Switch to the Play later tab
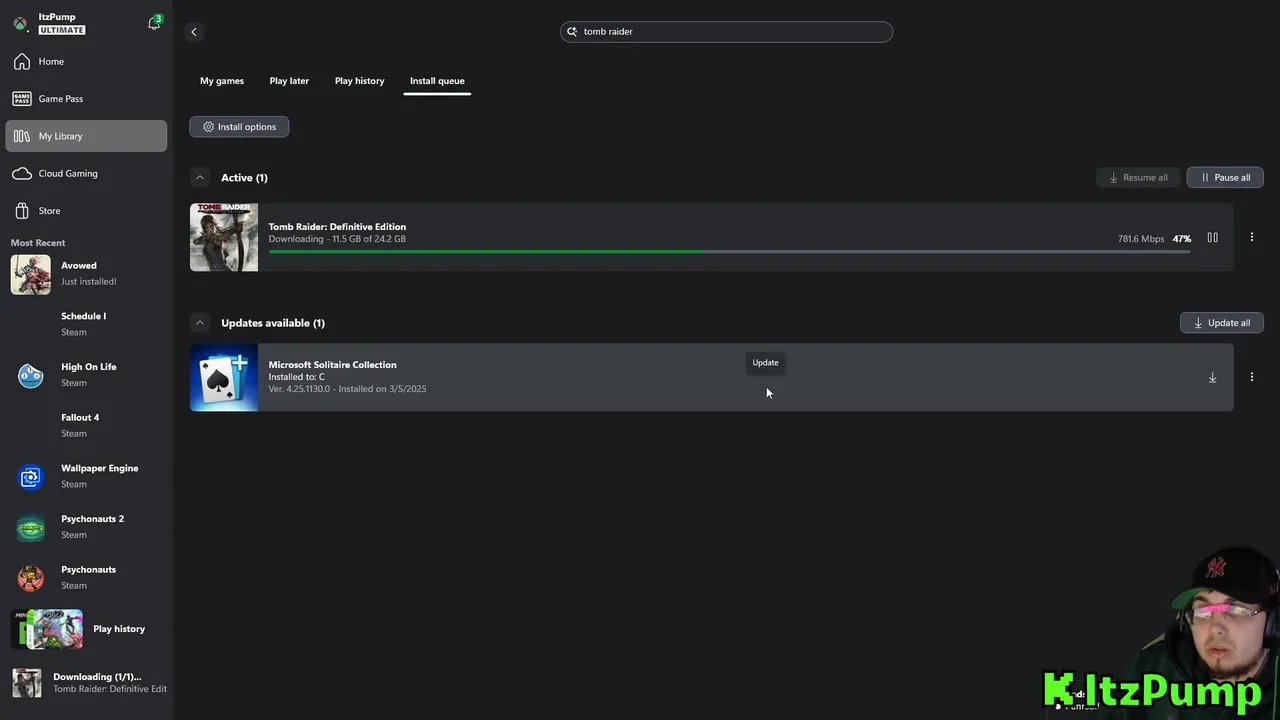The image size is (1280, 720). pyautogui.click(x=289, y=81)
